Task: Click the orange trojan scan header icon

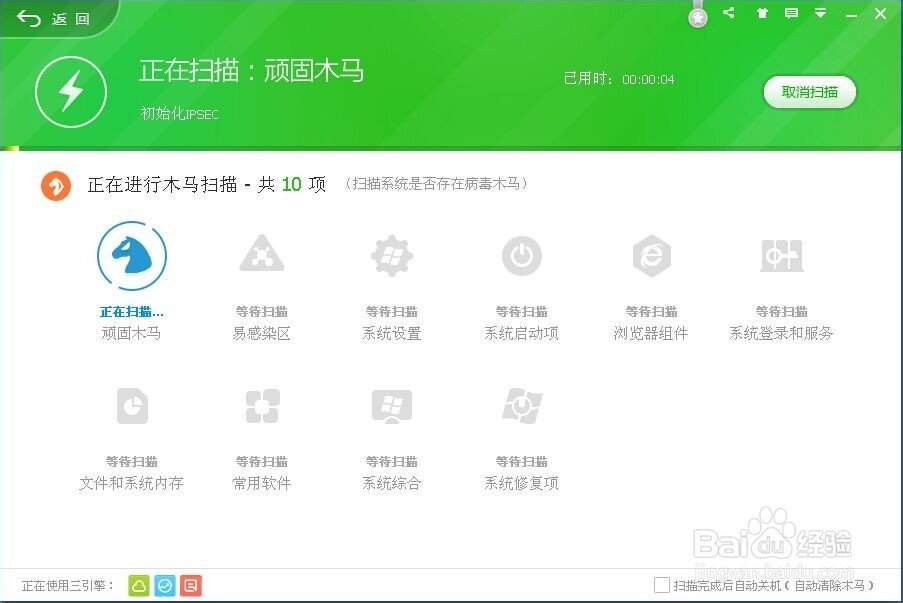Action: [56, 185]
